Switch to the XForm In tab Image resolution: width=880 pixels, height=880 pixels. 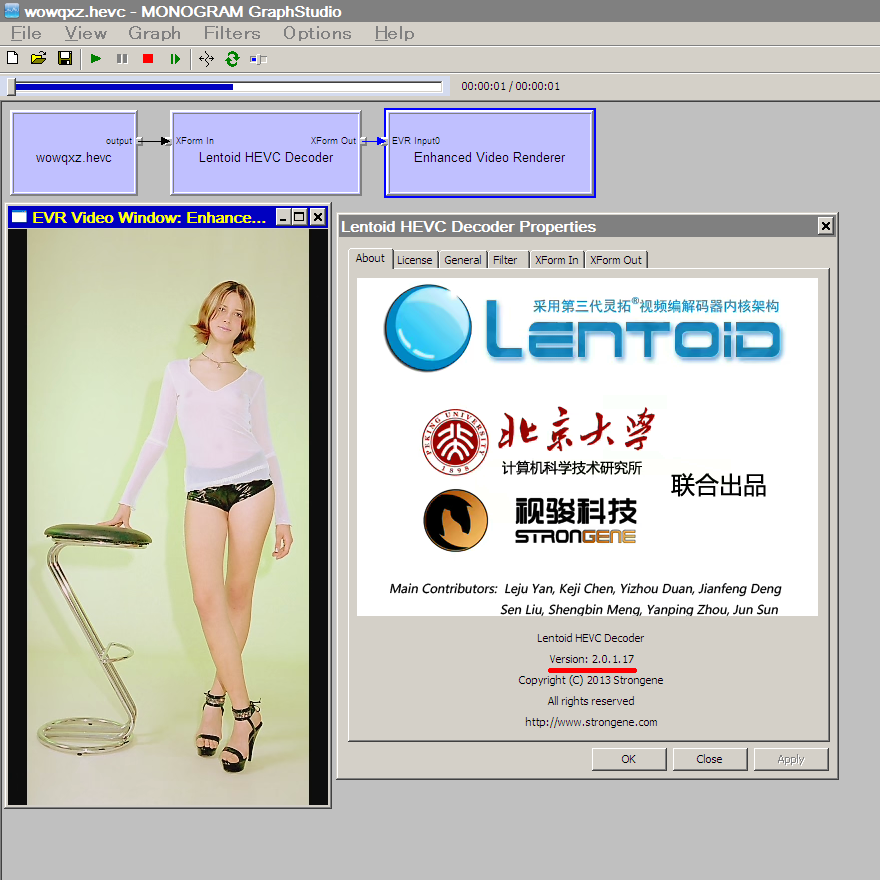click(557, 260)
